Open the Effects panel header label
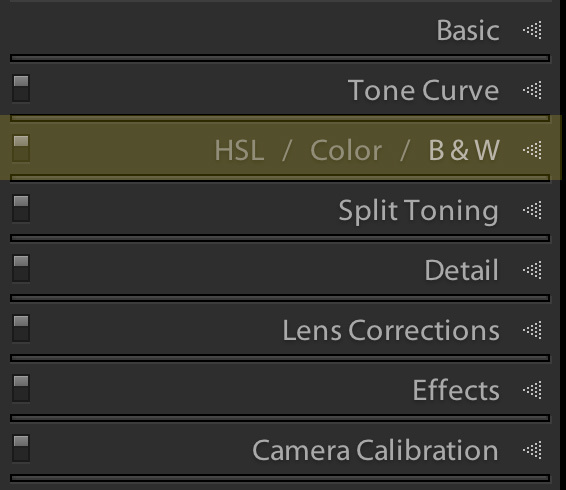 456,390
